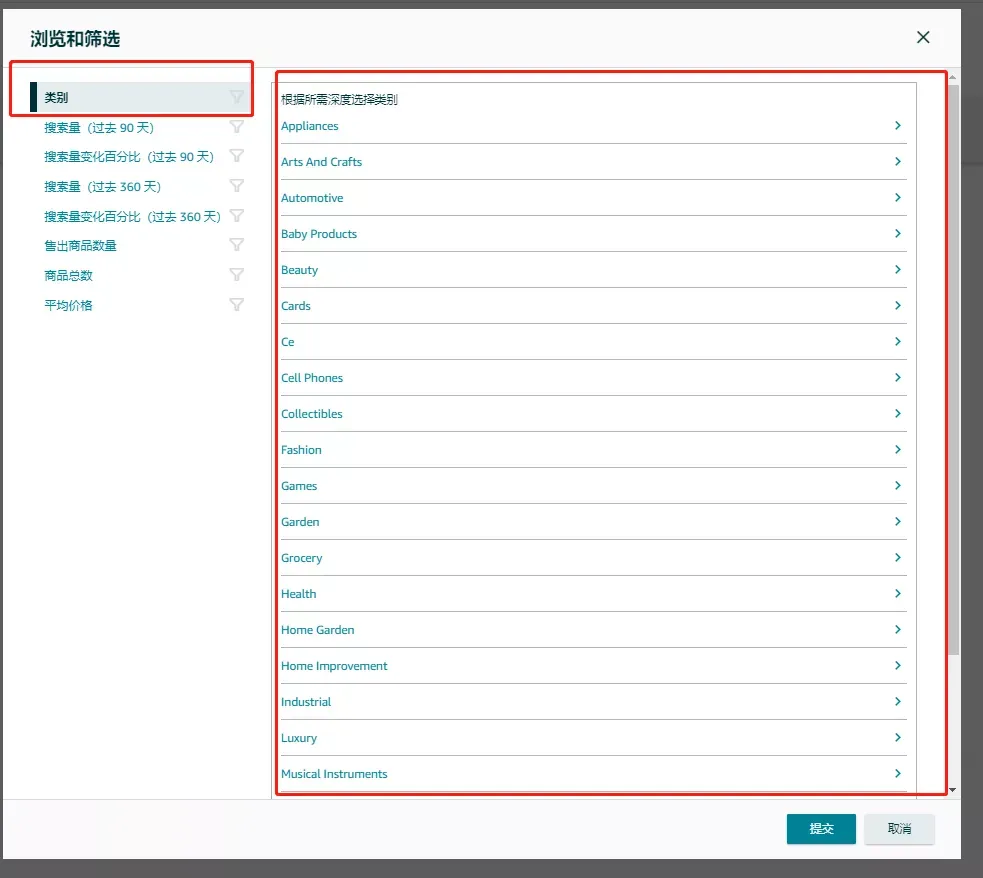The height and width of the screenshot is (878, 983).
Task: Click the funnel icon next to 平均价格
Action: (236, 305)
